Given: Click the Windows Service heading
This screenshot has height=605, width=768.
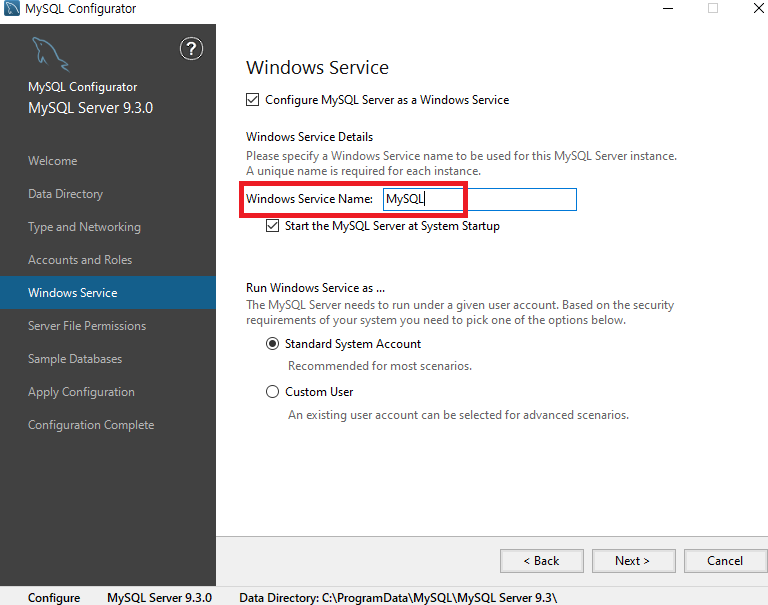Looking at the screenshot, I should tap(317, 68).
